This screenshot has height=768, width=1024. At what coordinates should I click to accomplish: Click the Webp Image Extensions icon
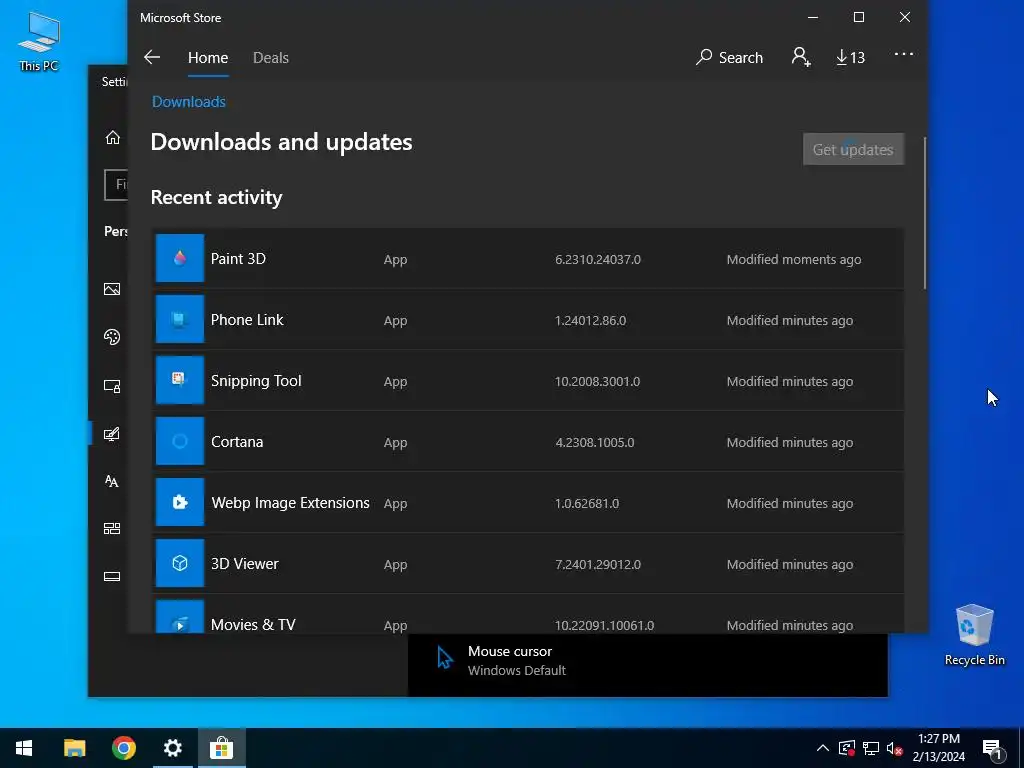(180, 502)
